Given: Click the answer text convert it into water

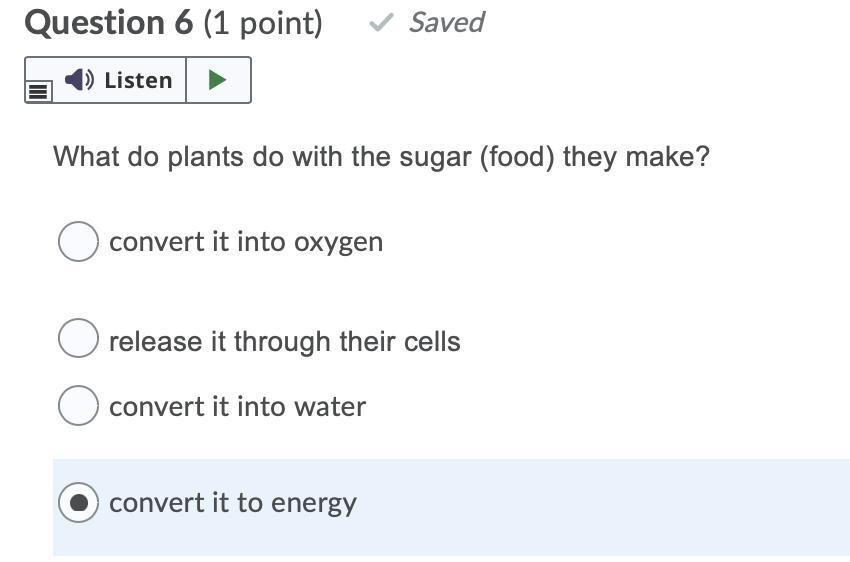Looking at the screenshot, I should [x=237, y=407].
